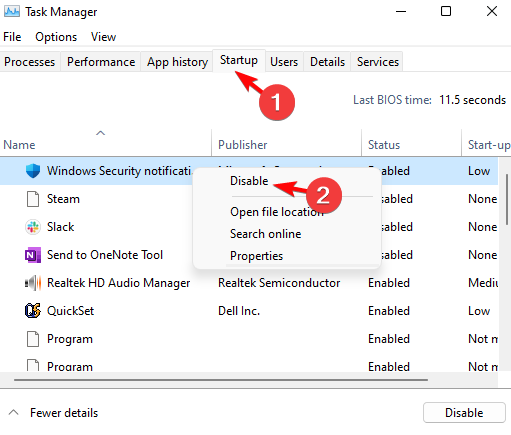Collapse view with Fewer details chevron

pyautogui.click(x=13, y=413)
